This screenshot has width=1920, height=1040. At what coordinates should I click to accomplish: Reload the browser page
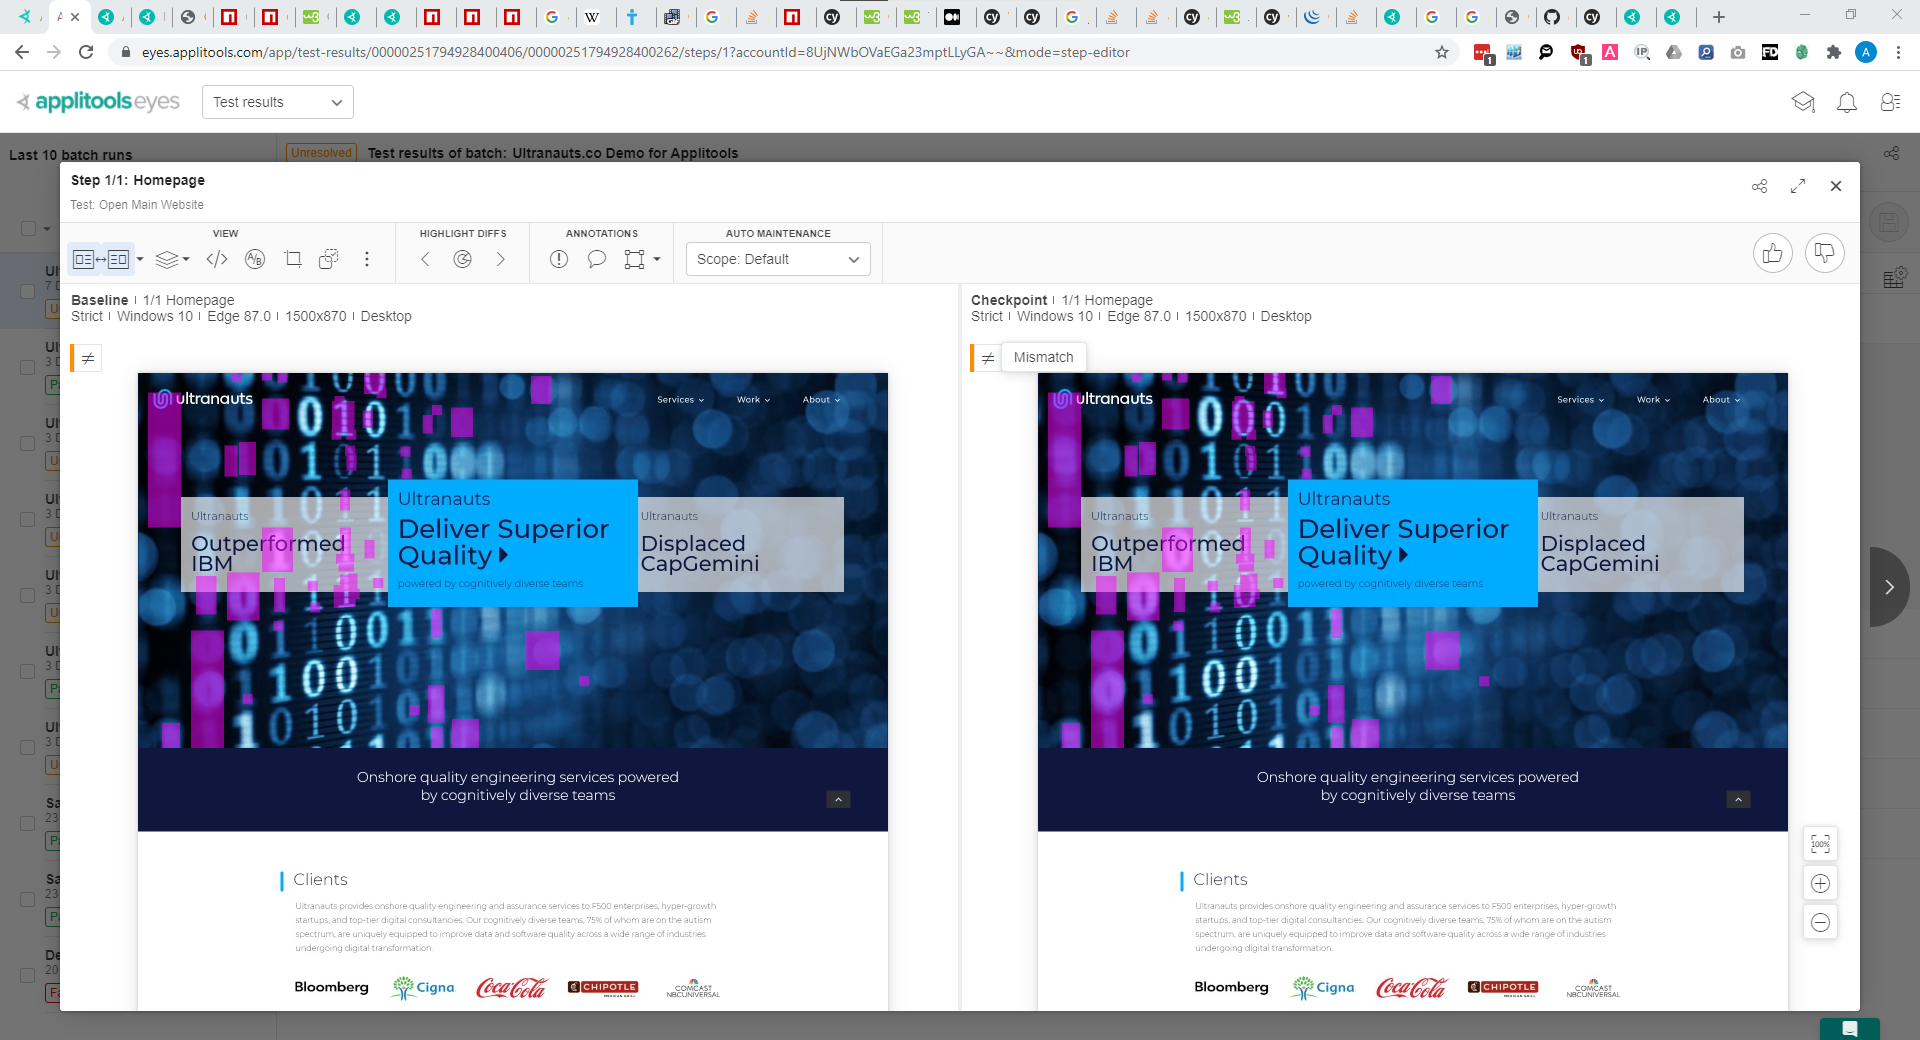click(86, 52)
